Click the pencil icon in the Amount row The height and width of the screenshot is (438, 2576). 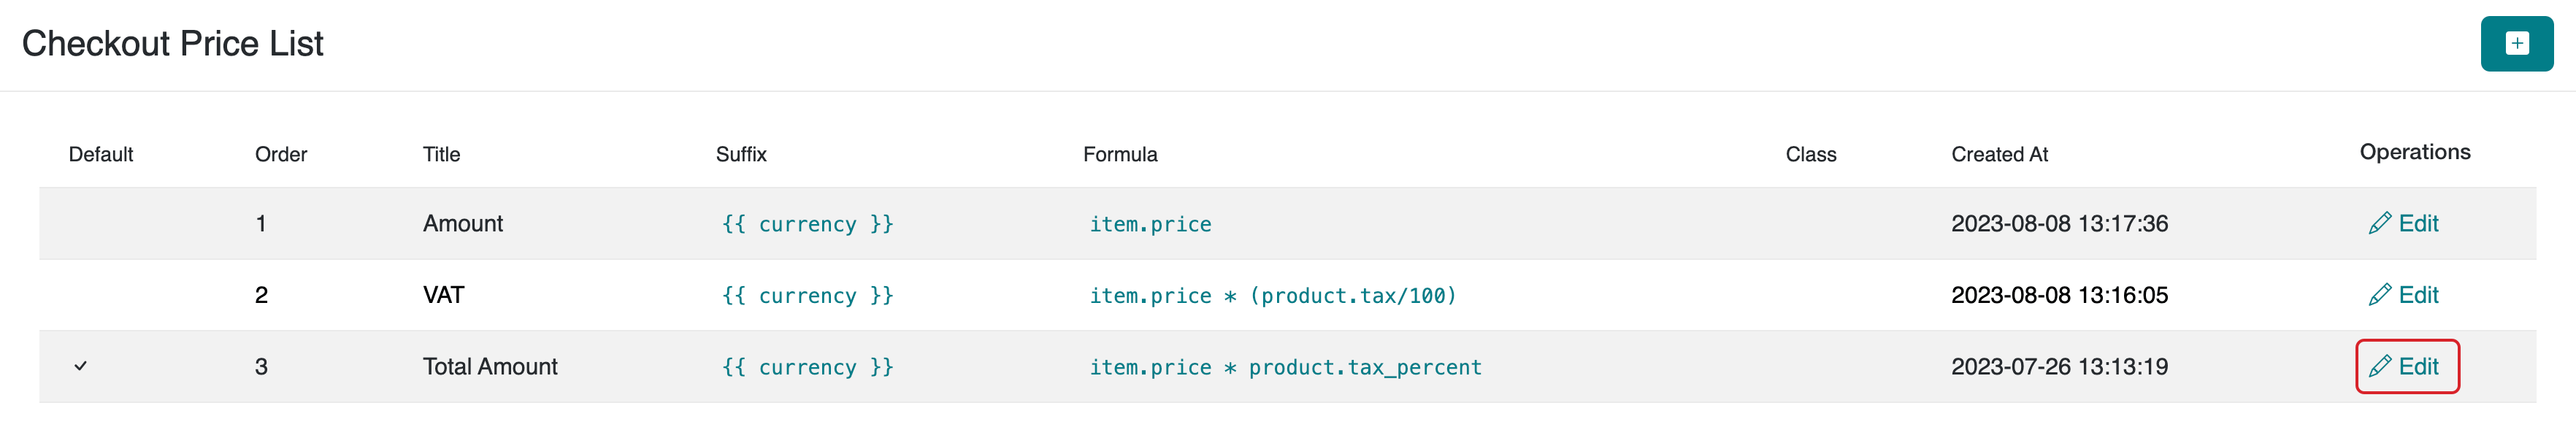pos(2380,224)
